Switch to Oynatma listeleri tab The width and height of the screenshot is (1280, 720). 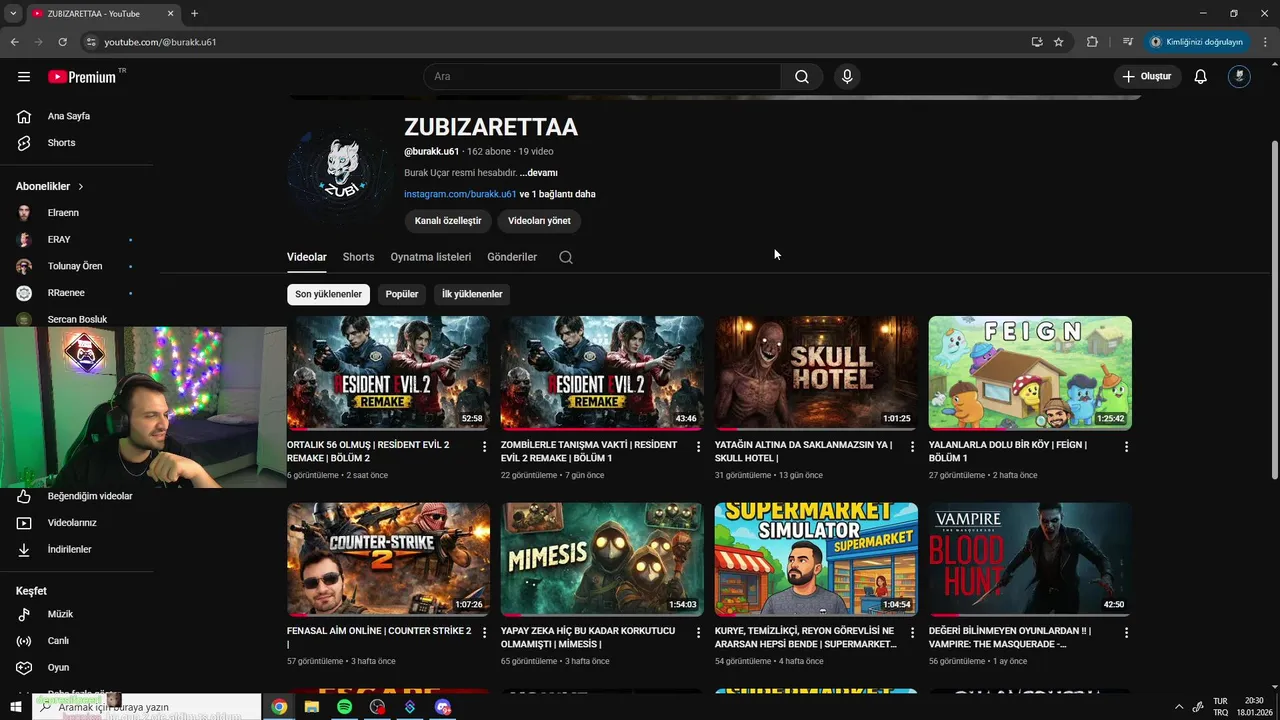point(431,257)
